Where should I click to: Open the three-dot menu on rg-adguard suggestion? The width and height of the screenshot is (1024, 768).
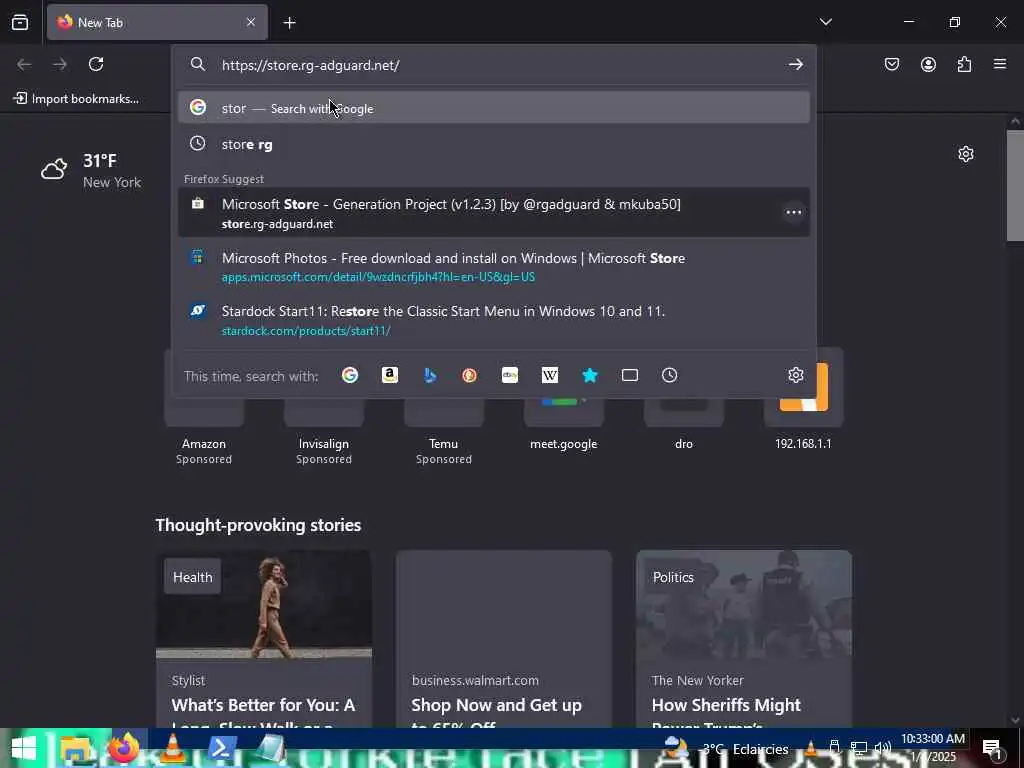pyautogui.click(x=793, y=212)
